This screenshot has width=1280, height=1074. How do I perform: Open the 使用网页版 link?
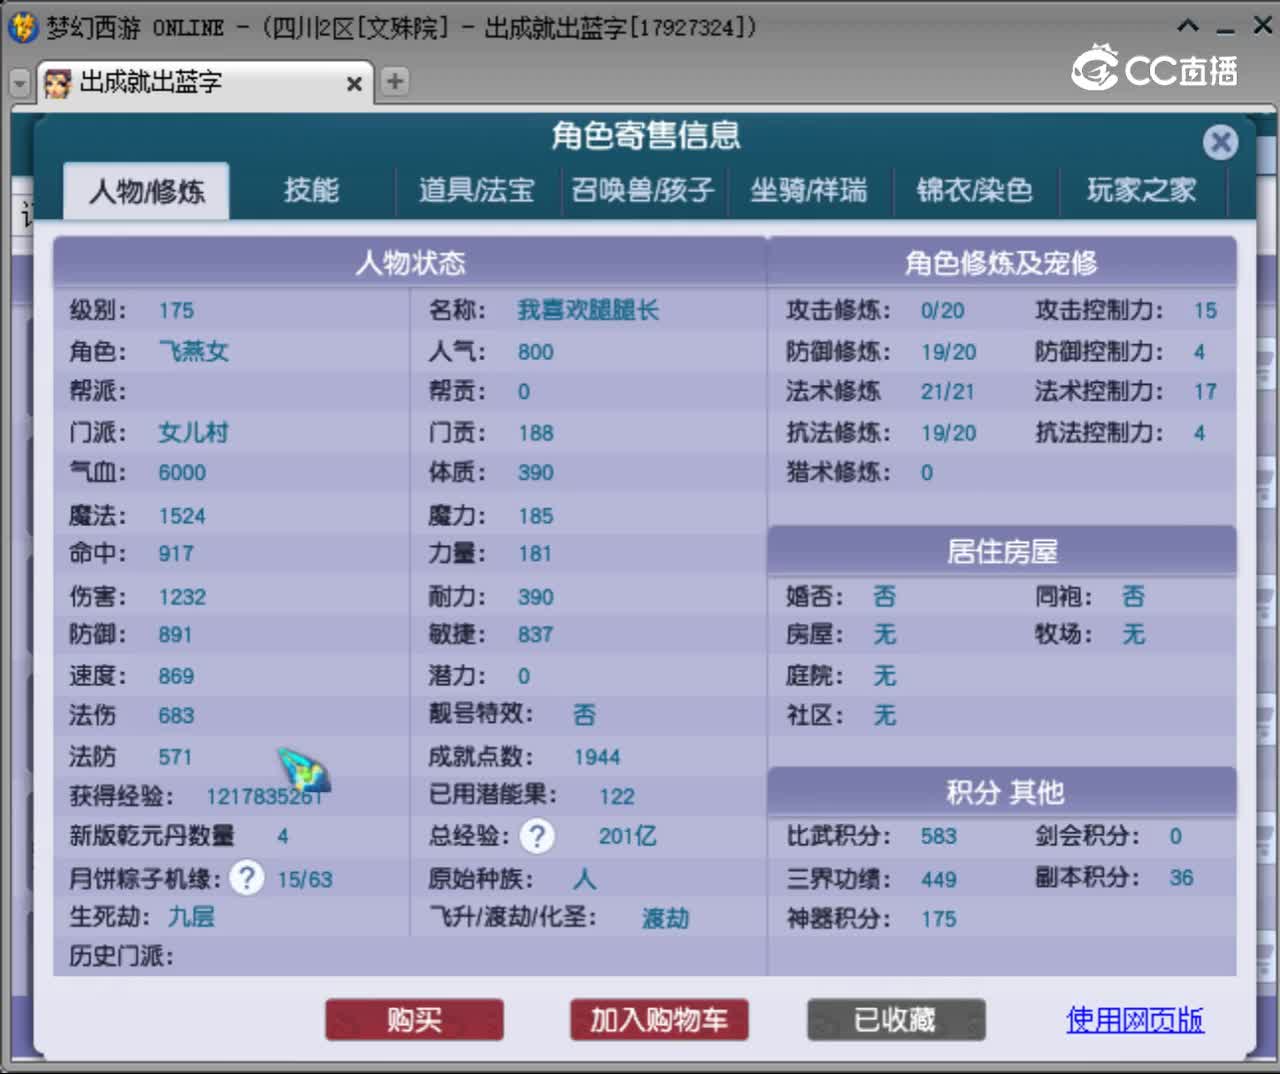[1135, 1020]
